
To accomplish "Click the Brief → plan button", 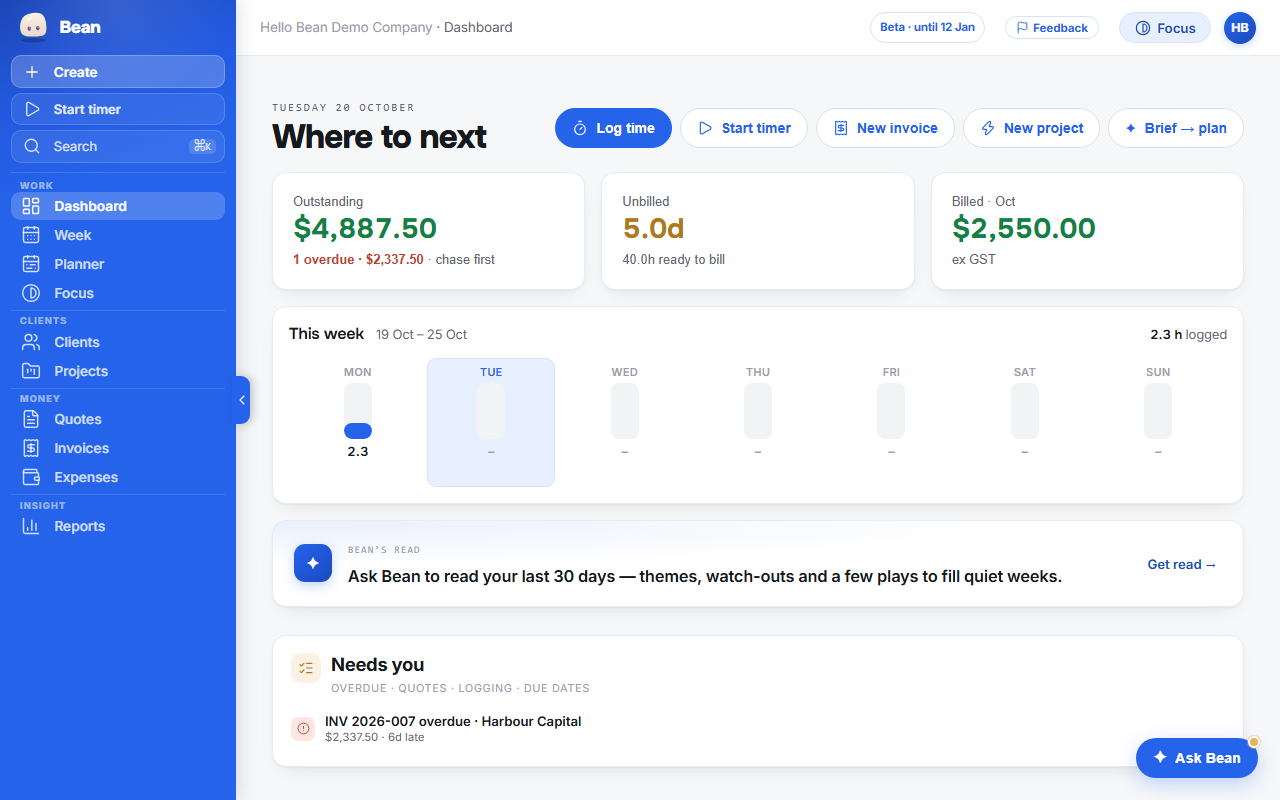I will (1175, 128).
